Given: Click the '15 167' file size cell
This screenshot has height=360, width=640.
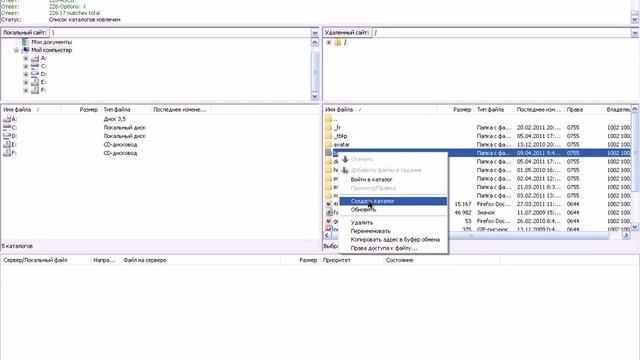Looking at the screenshot, I should click(463, 204).
